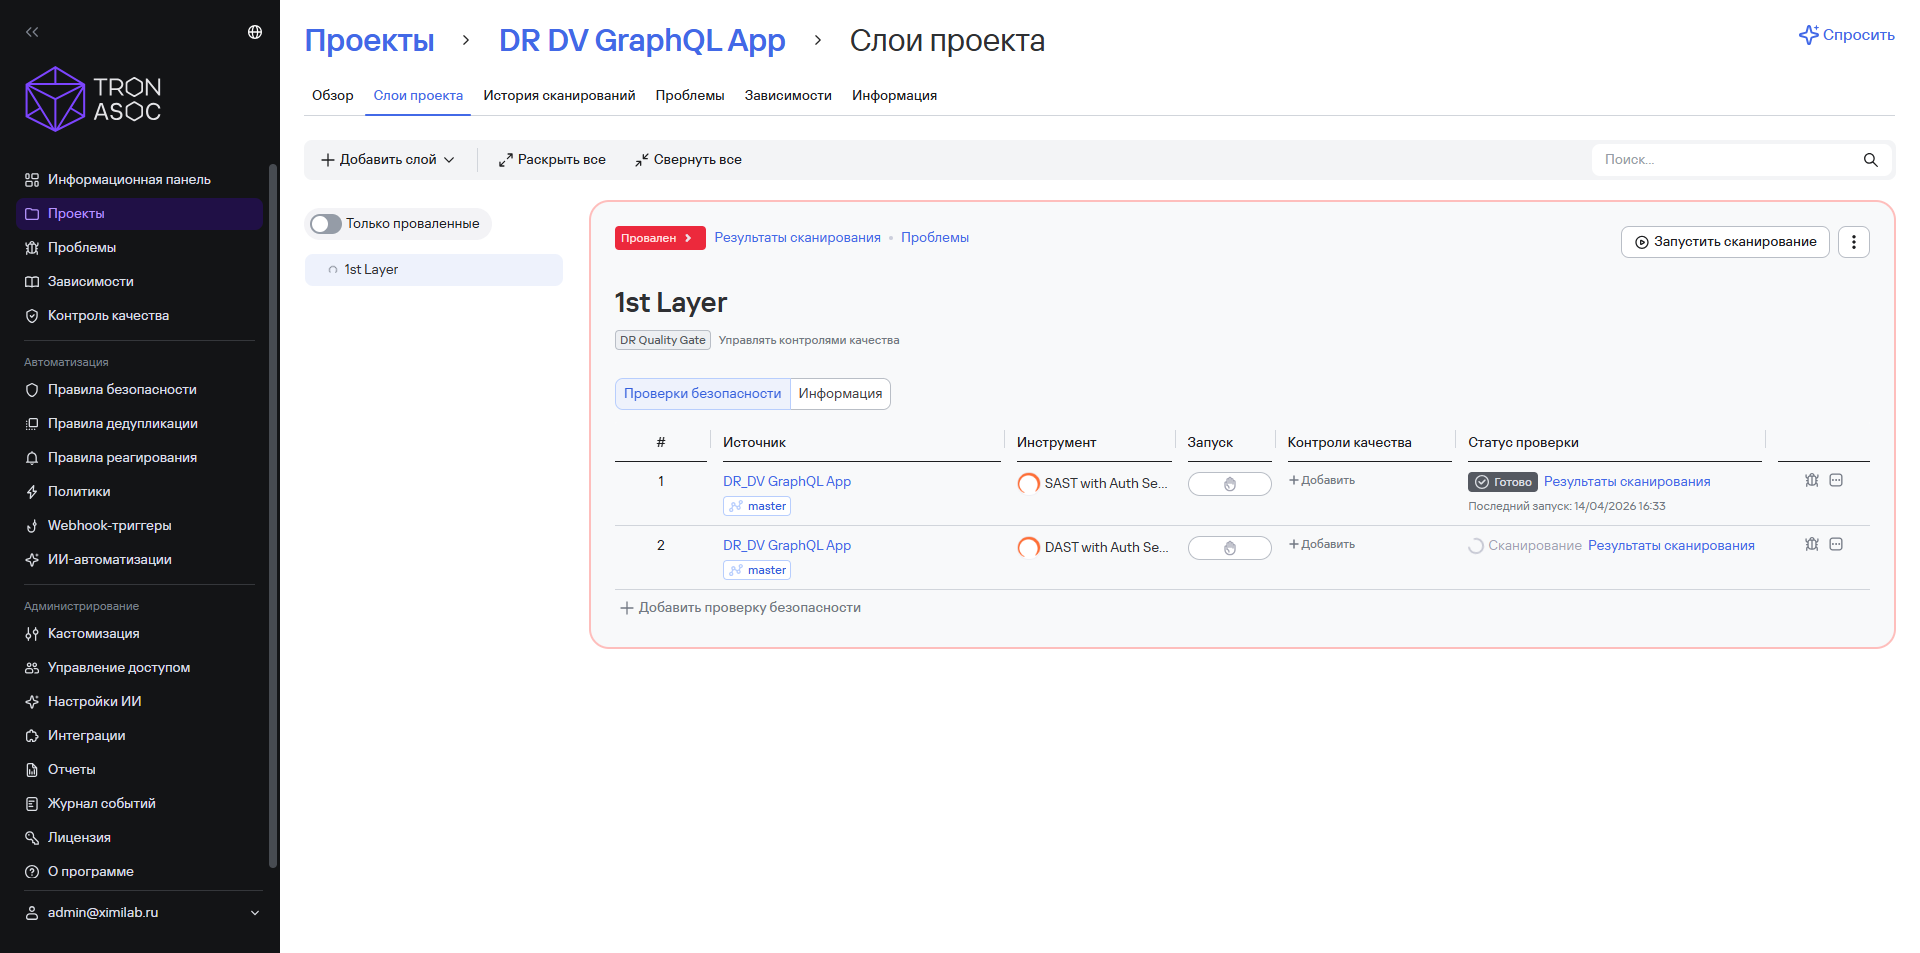Open the Зависимости tab
Screen dimensions: 1920x953
788,96
